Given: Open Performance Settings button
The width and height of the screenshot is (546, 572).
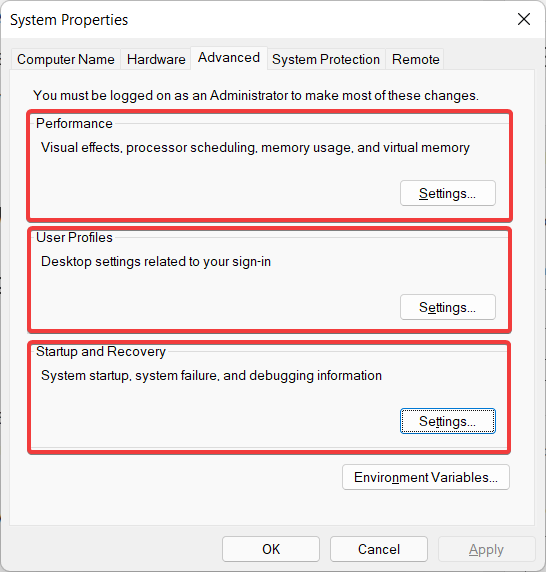Looking at the screenshot, I should click(x=448, y=193).
